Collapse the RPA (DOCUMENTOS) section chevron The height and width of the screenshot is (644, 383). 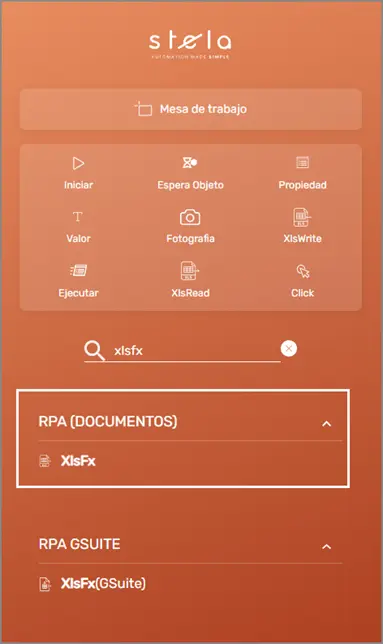point(326,423)
